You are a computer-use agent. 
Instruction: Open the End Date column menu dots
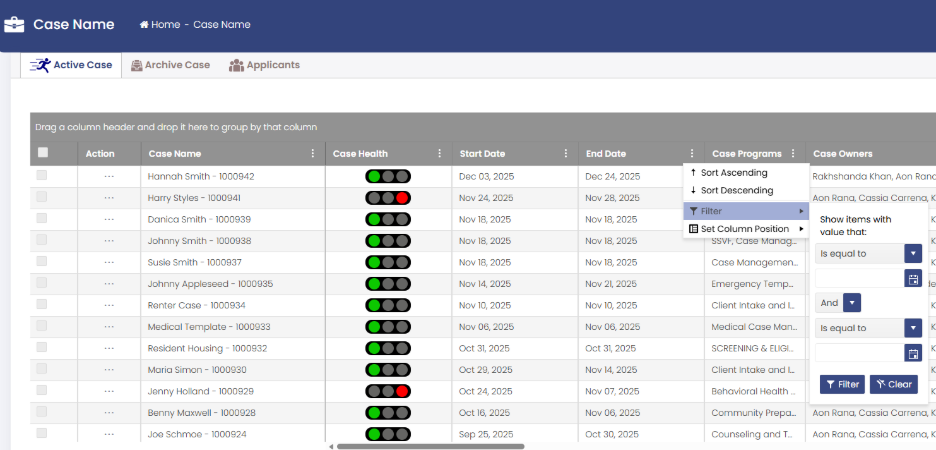[692, 153]
